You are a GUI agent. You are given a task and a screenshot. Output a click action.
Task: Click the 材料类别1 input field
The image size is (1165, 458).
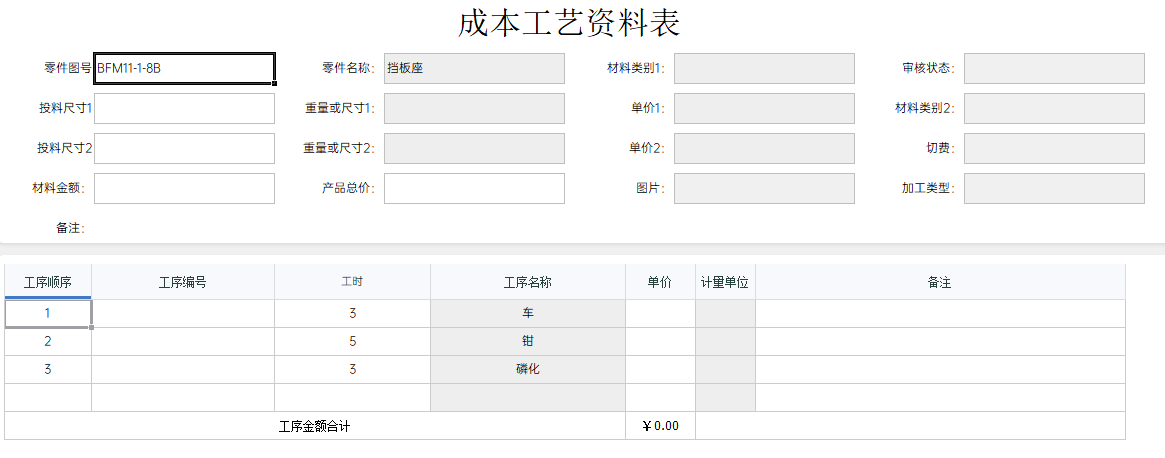coord(764,68)
